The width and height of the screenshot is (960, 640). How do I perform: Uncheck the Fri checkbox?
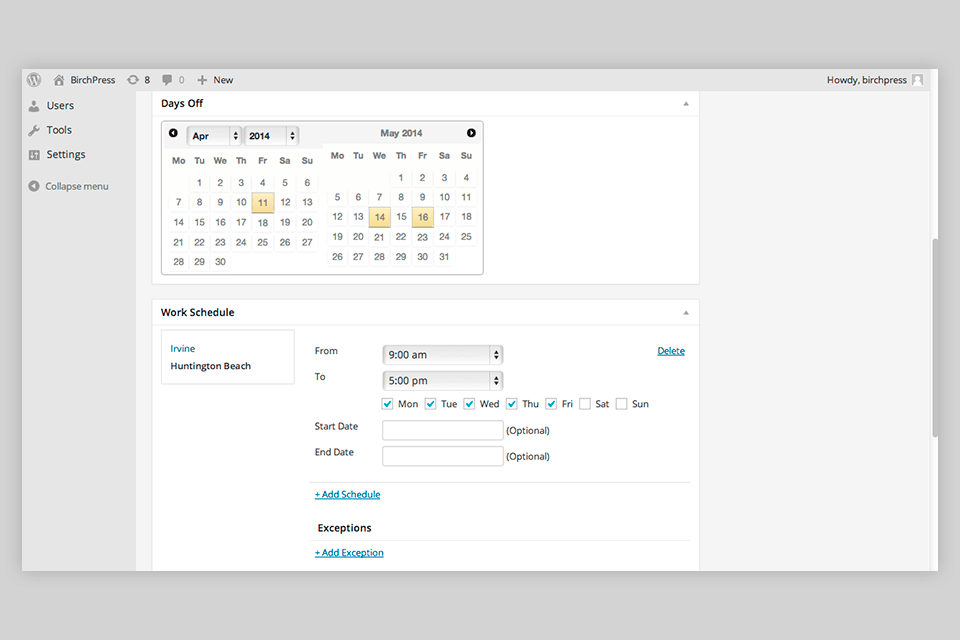[551, 404]
